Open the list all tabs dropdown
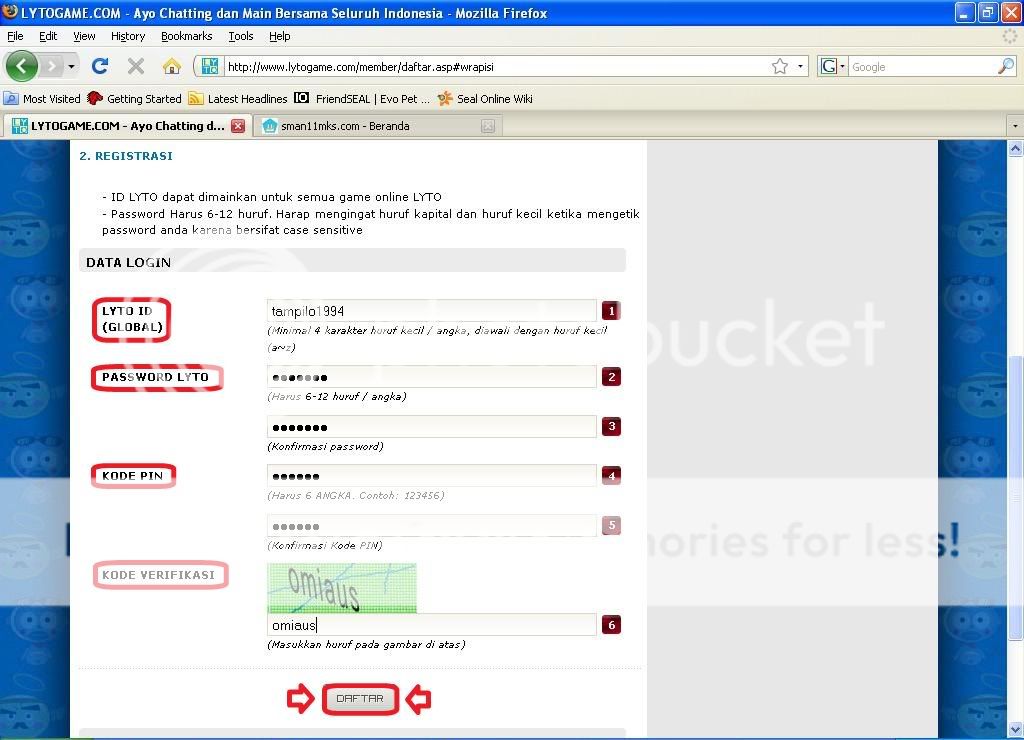This screenshot has height=740, width=1024. tap(1015, 126)
